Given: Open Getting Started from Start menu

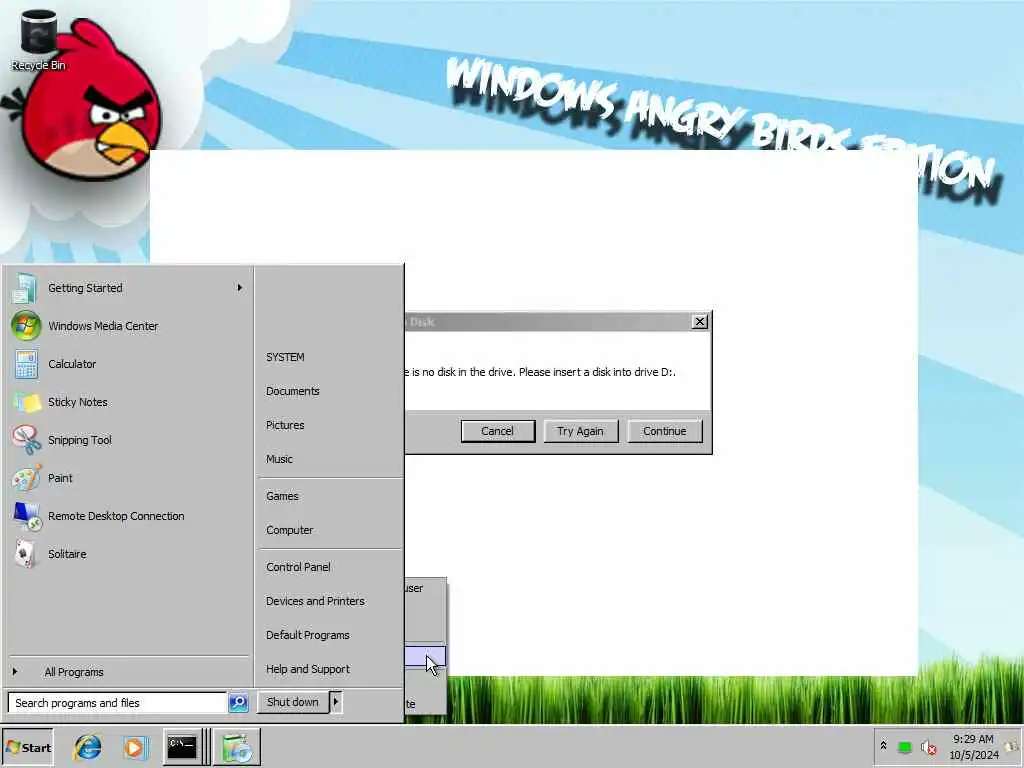Looking at the screenshot, I should pos(127,288).
